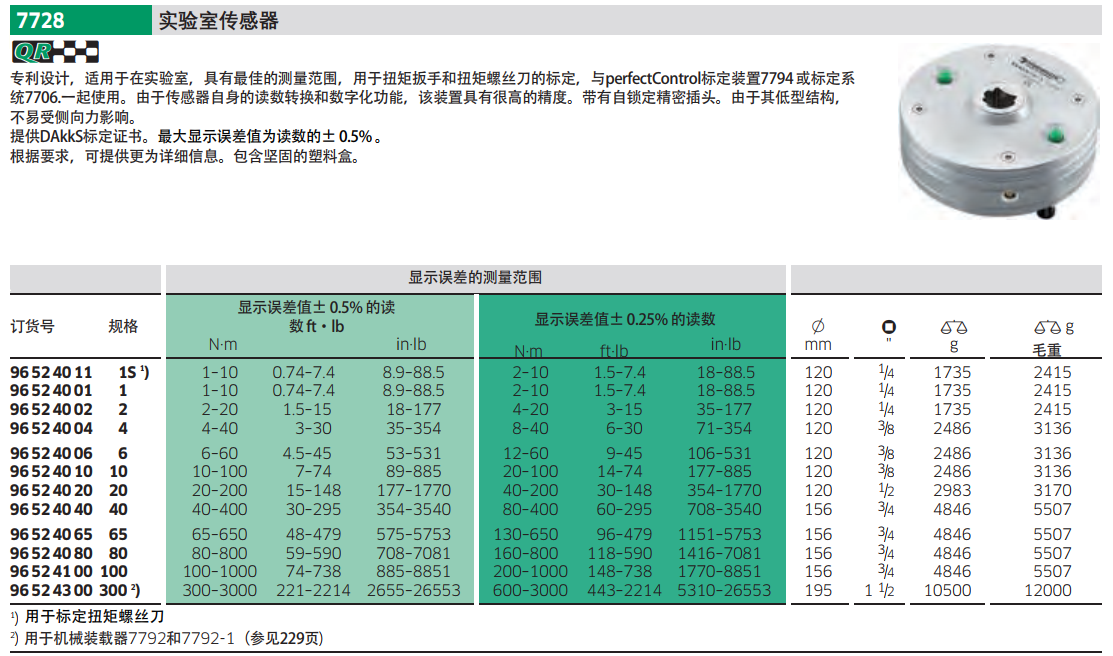Click the 实验室传感器 title

coord(219,20)
